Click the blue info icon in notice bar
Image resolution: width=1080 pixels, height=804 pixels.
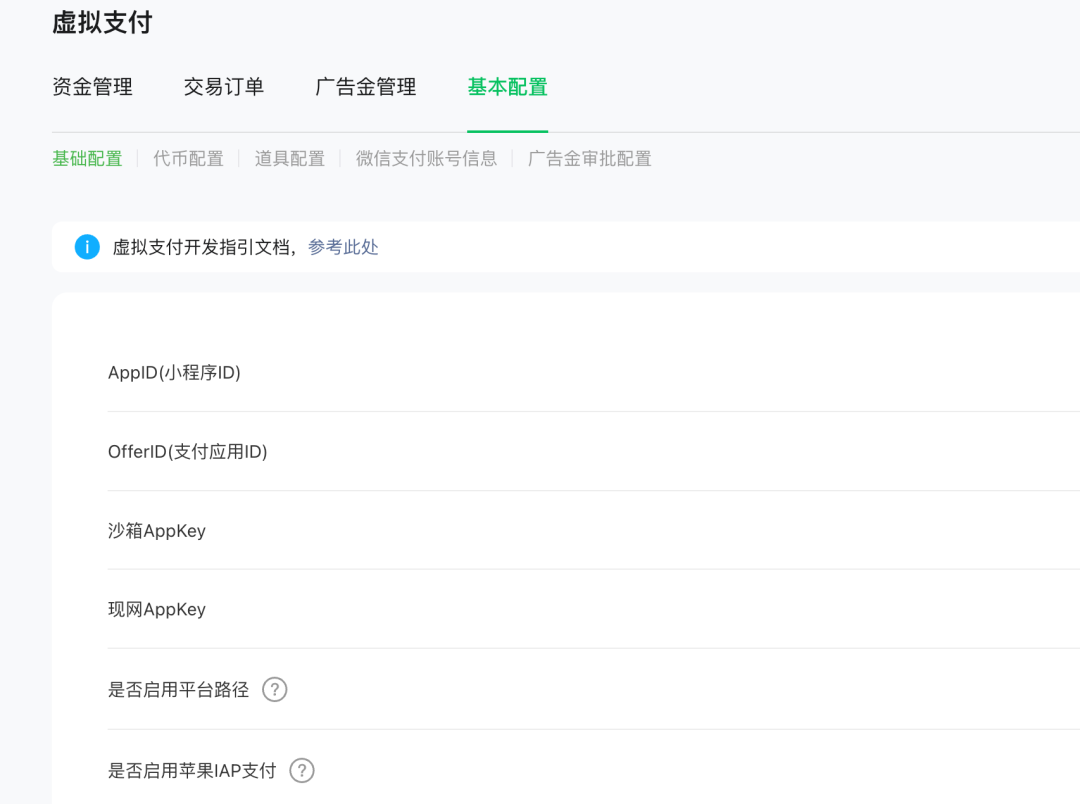(x=87, y=247)
